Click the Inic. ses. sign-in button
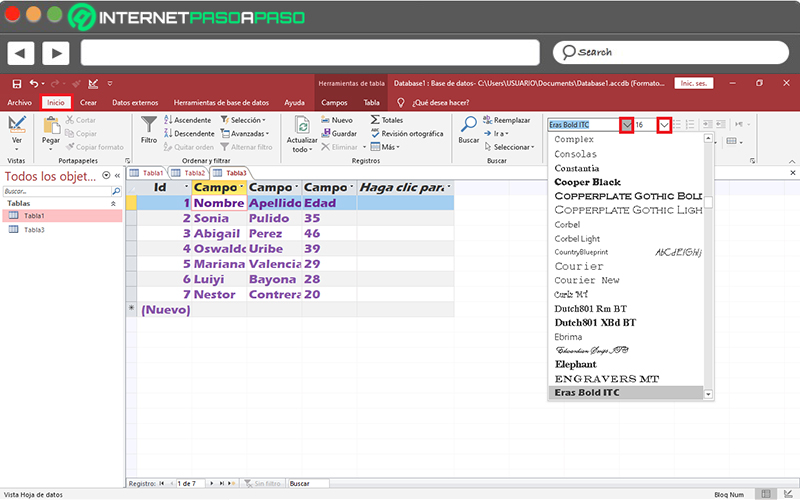 tap(693, 83)
